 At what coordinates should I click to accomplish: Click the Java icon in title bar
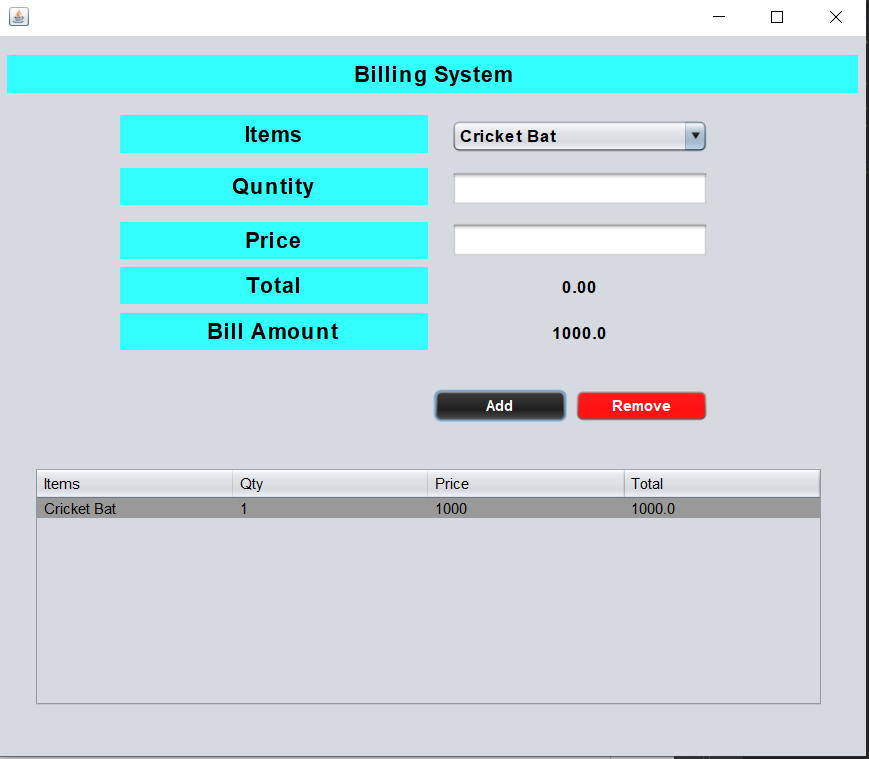[19, 17]
